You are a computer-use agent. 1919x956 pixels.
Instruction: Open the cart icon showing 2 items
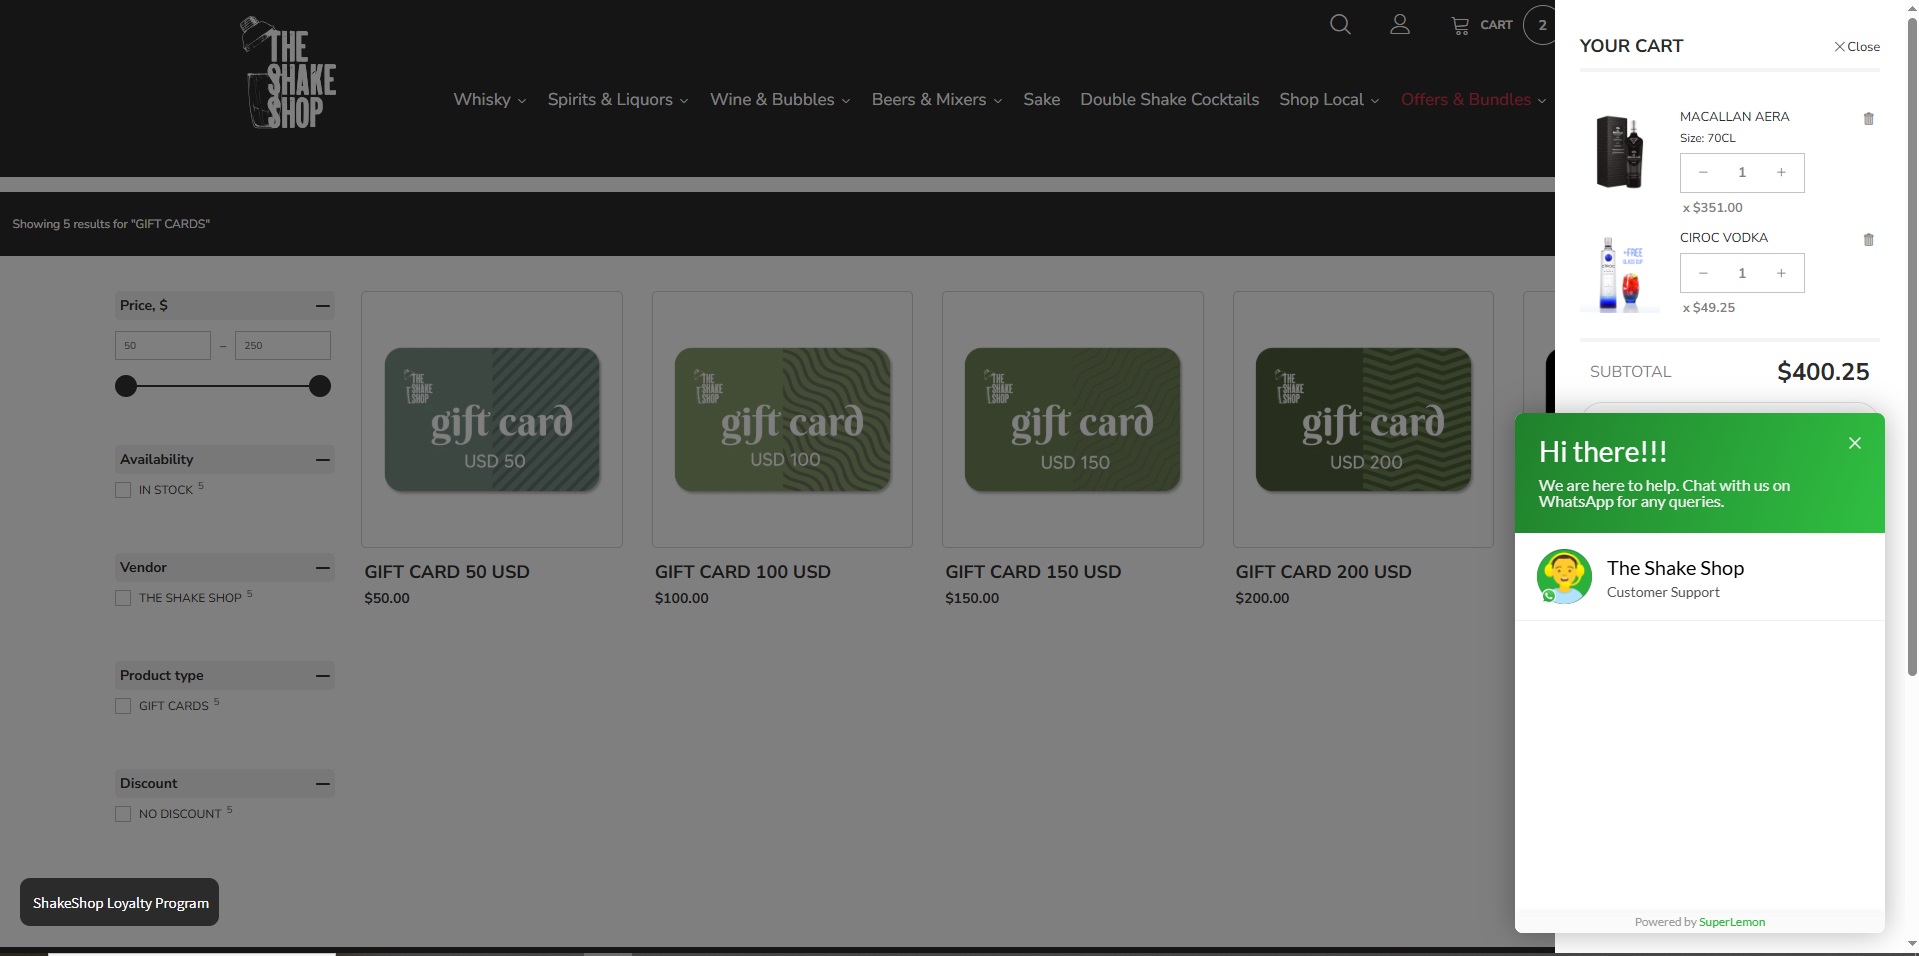pos(1461,24)
